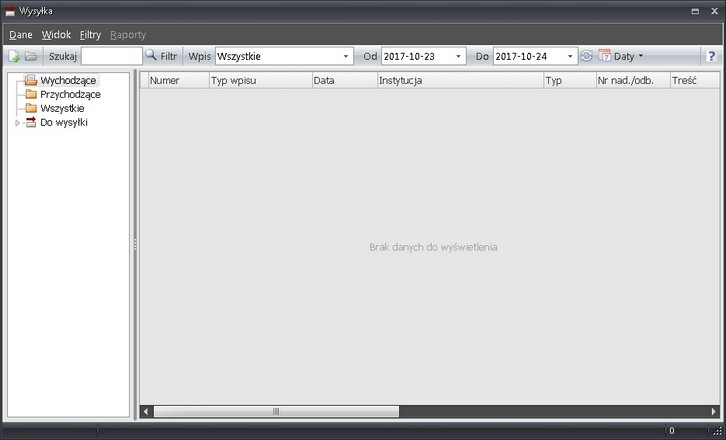Click the Nr nad./odb. column header
Screen dimensions: 726x440
pos(633,81)
